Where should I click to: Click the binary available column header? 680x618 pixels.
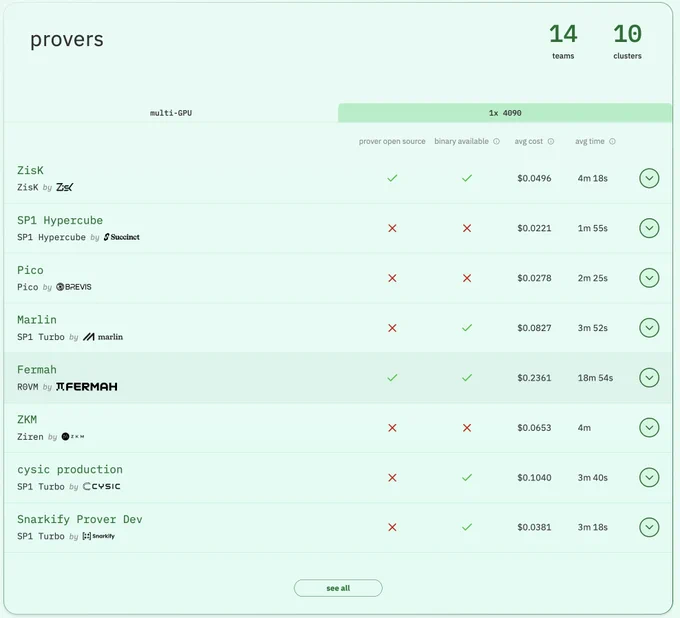tap(461, 141)
